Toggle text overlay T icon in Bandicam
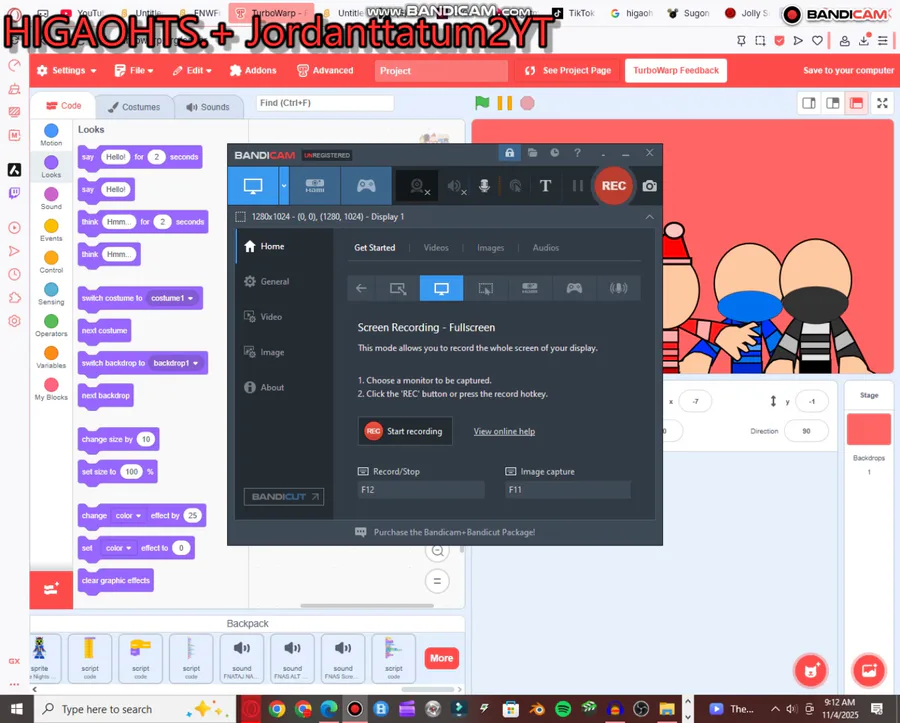Viewport: 900px width, 723px height. 545,186
